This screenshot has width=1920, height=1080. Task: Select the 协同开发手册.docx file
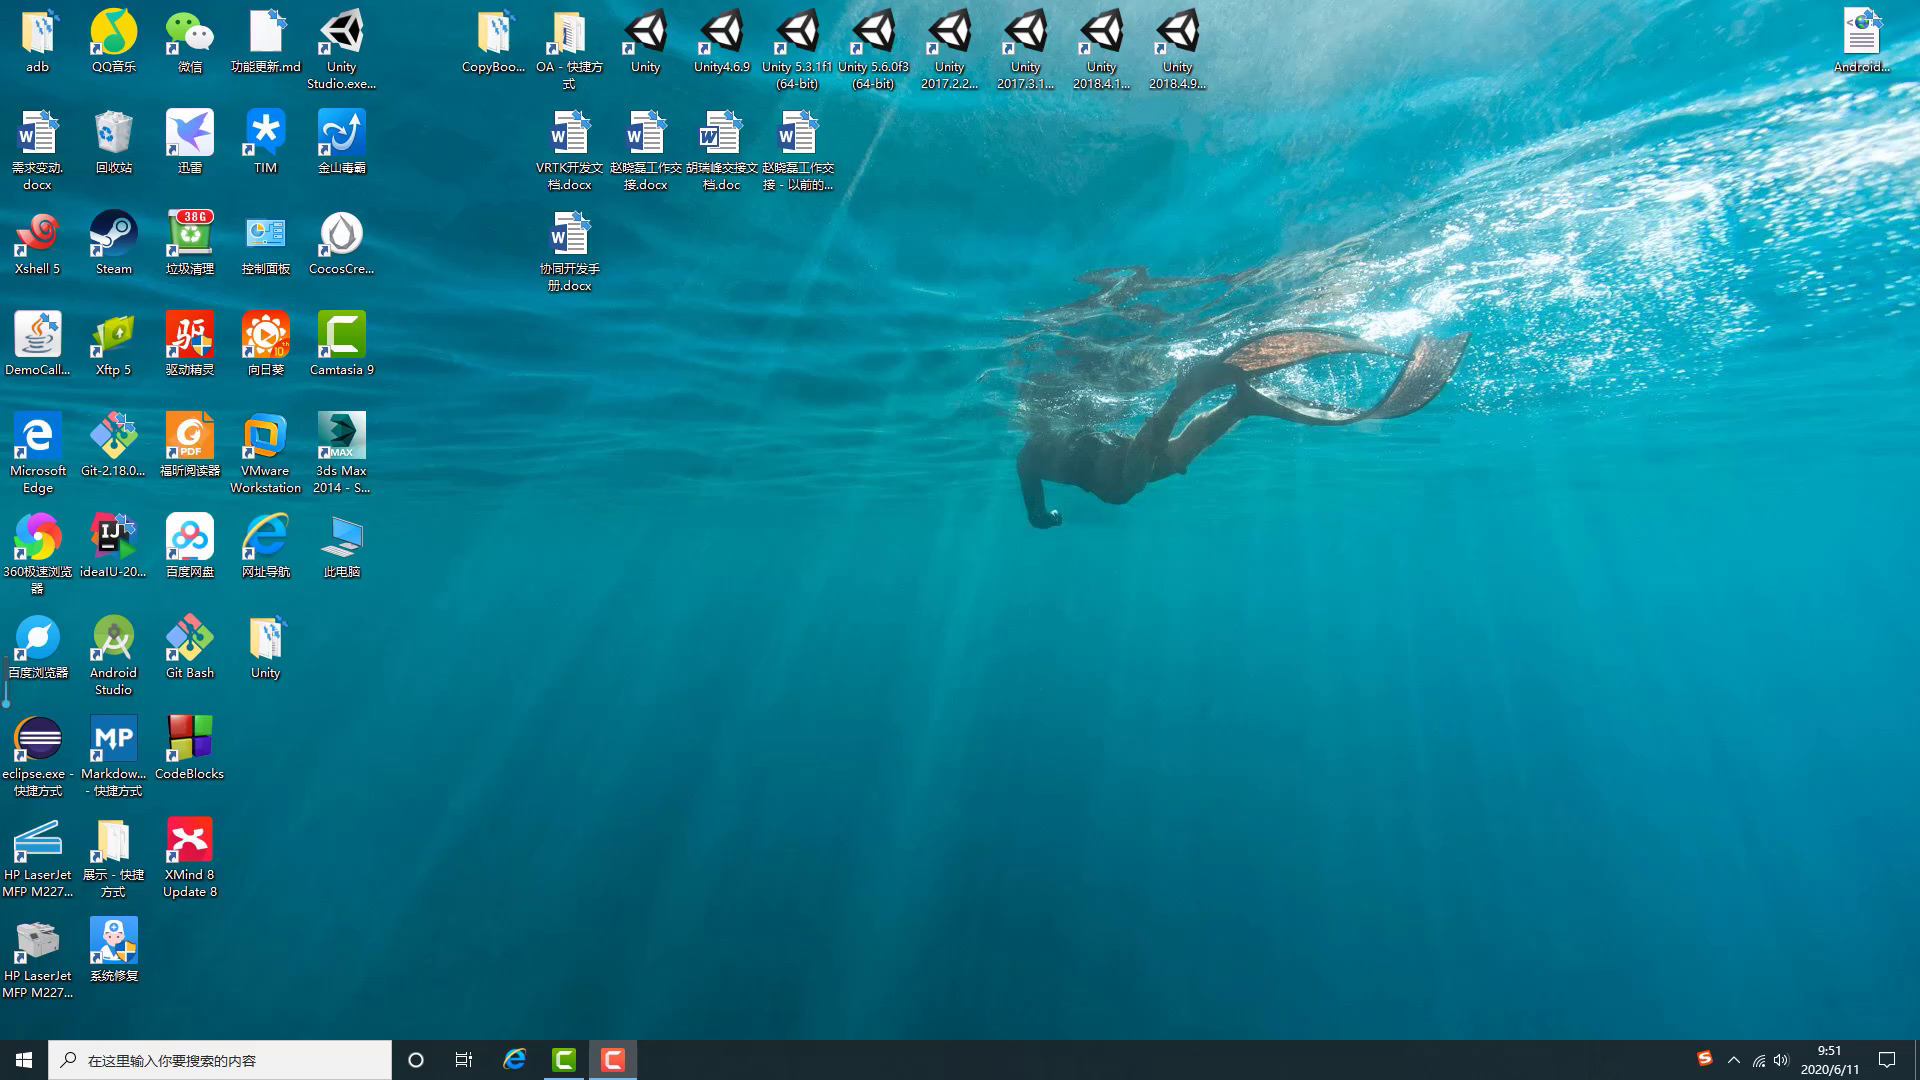click(570, 252)
